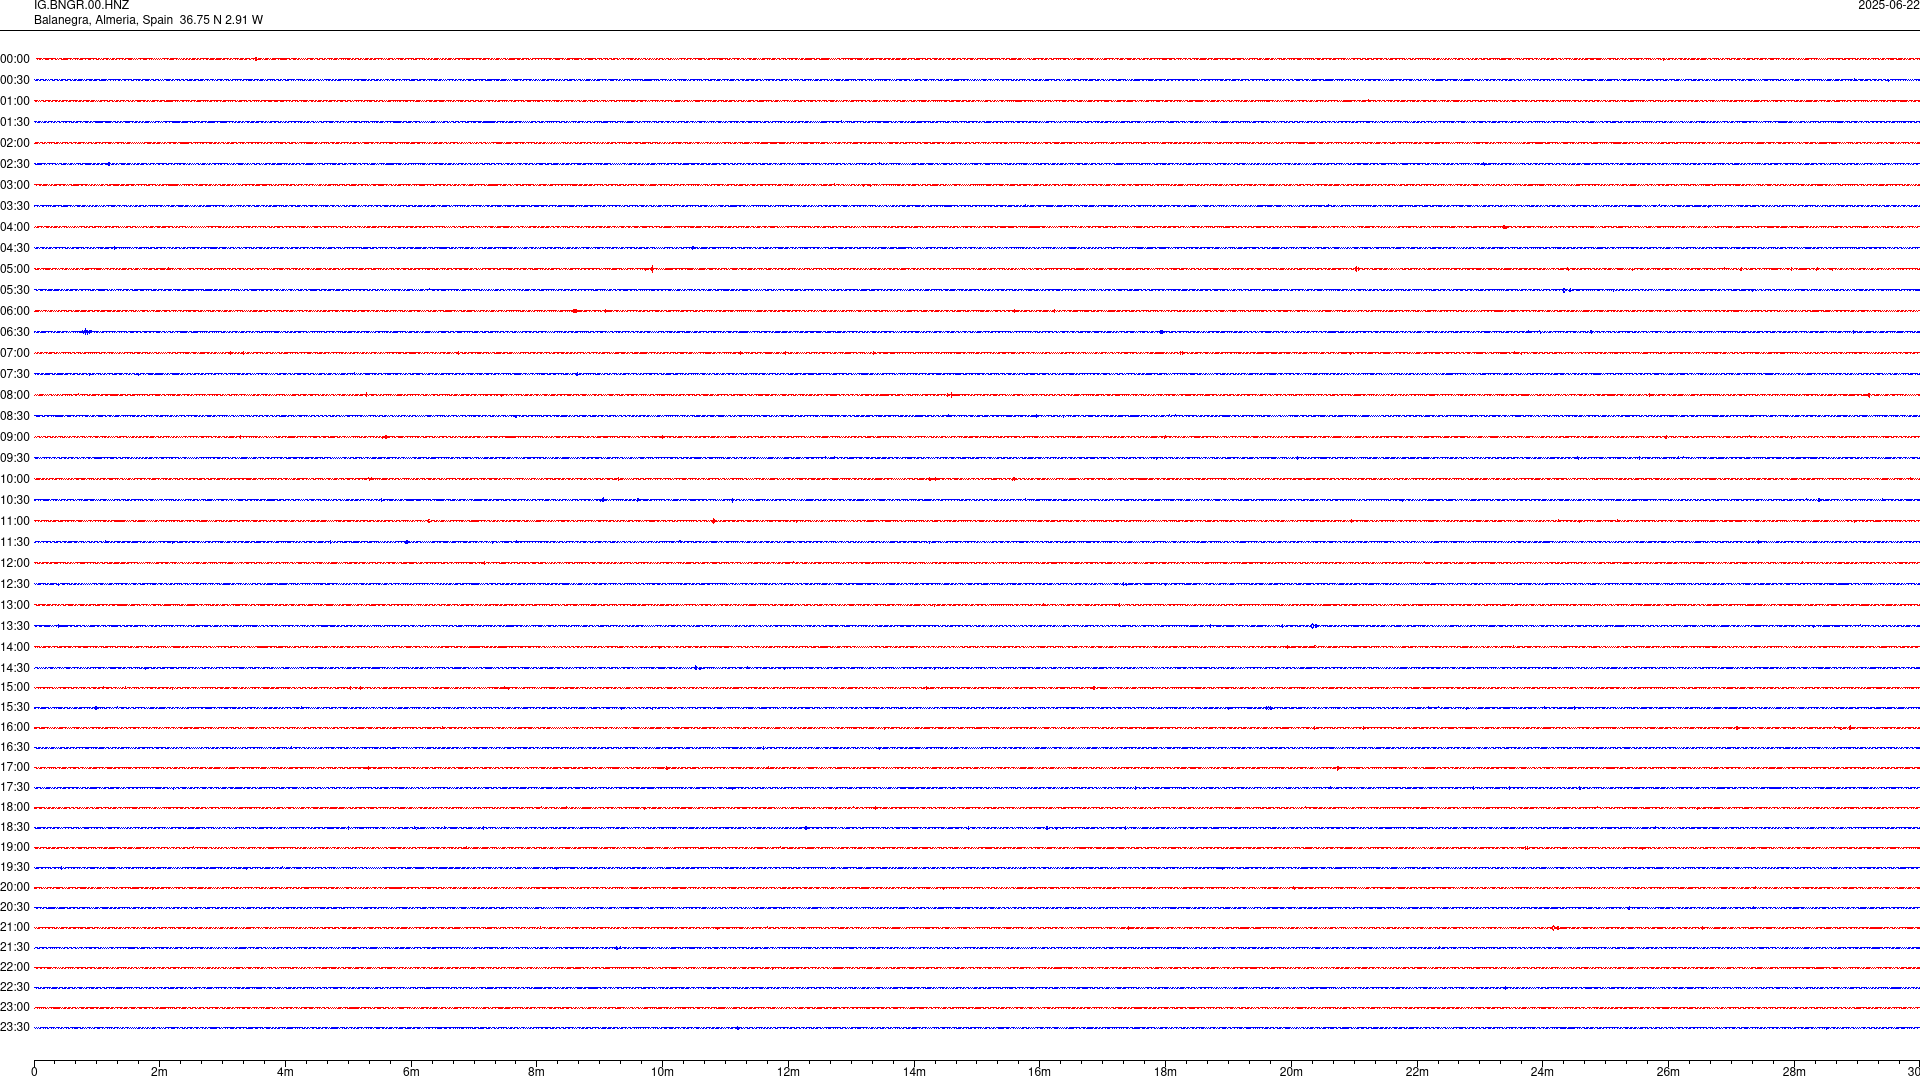The height and width of the screenshot is (1080, 1920).
Task: Select the 10:30 time label
Action: tap(15, 500)
